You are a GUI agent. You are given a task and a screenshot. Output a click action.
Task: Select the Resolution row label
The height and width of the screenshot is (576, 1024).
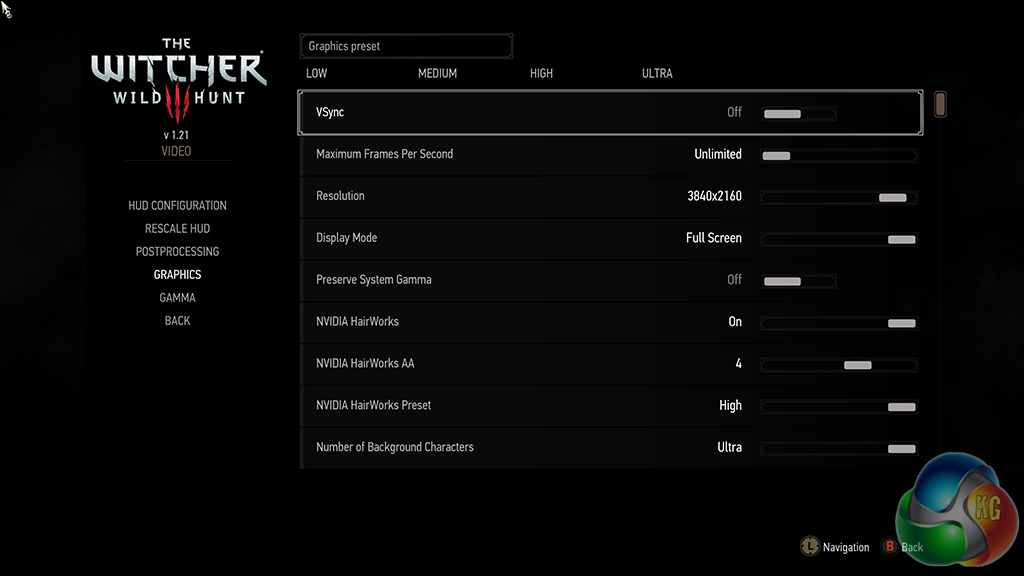tap(340, 196)
